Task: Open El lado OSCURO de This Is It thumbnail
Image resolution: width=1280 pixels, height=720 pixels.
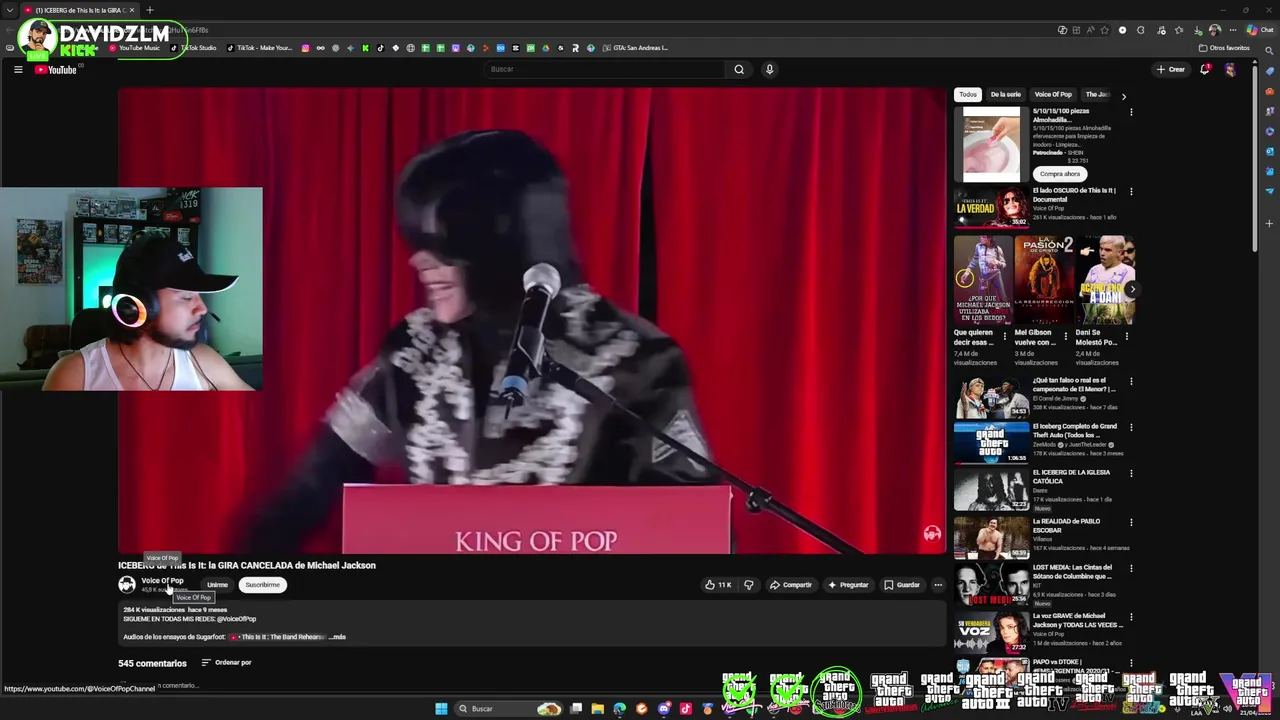Action: (991, 208)
